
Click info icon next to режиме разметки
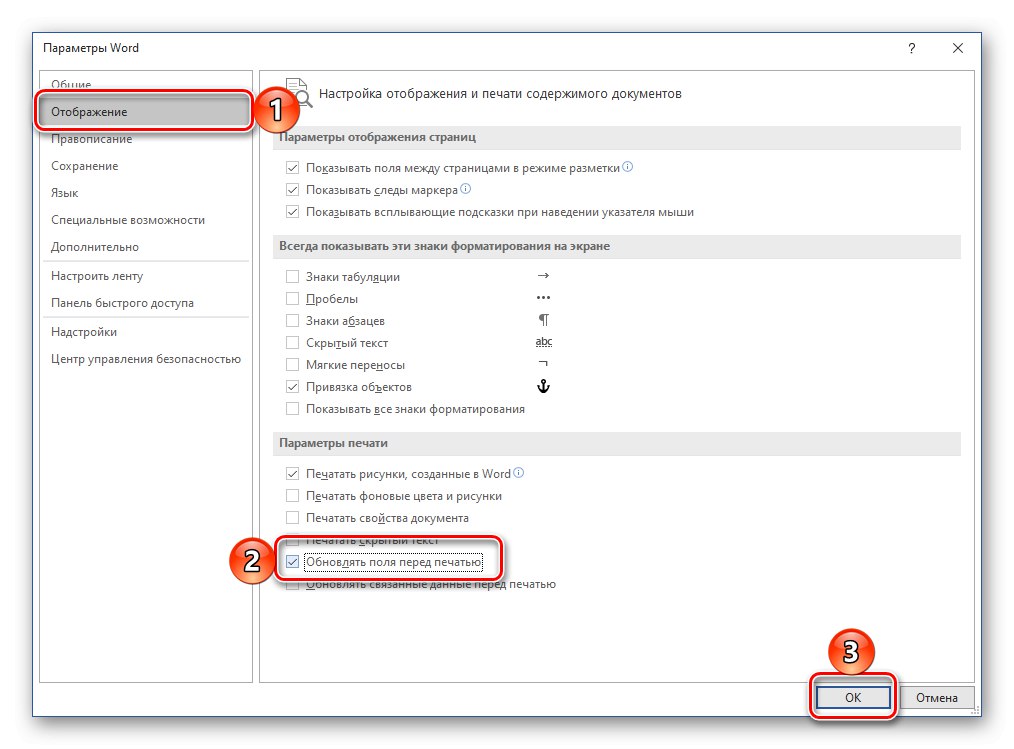[x=627, y=167]
